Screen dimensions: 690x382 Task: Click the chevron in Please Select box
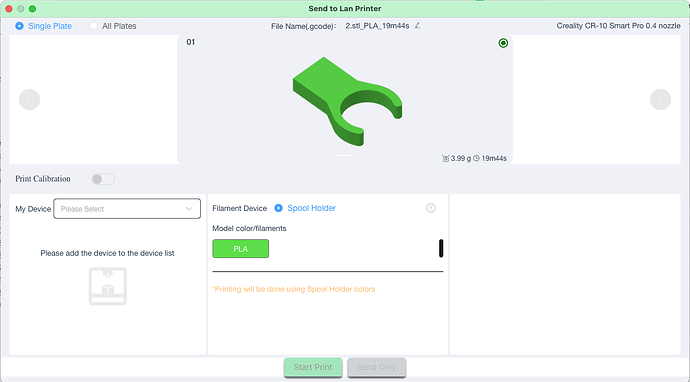(x=189, y=209)
